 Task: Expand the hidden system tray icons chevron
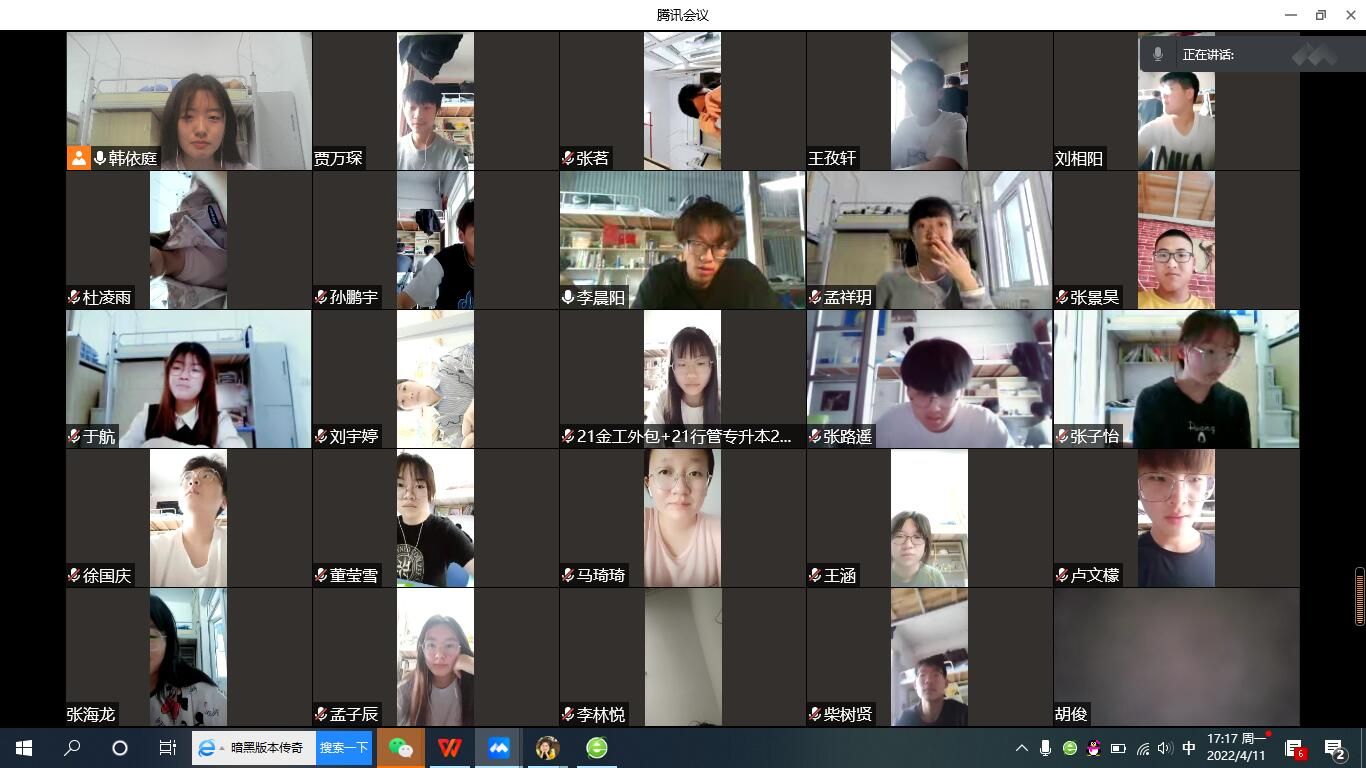pos(1021,748)
